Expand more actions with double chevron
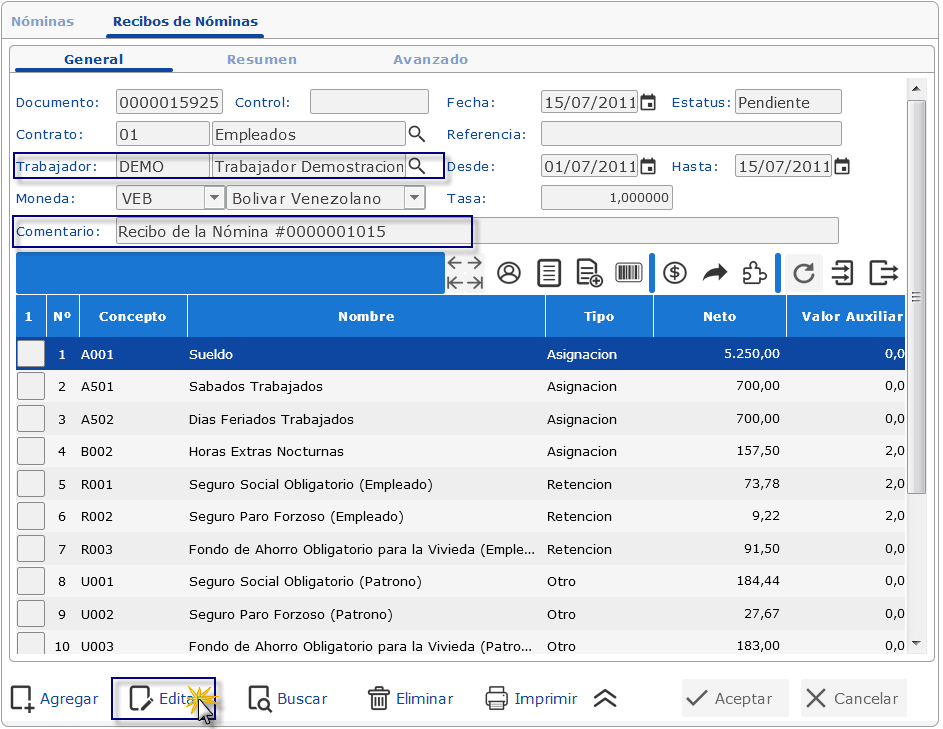The height and width of the screenshot is (729, 943). click(605, 699)
